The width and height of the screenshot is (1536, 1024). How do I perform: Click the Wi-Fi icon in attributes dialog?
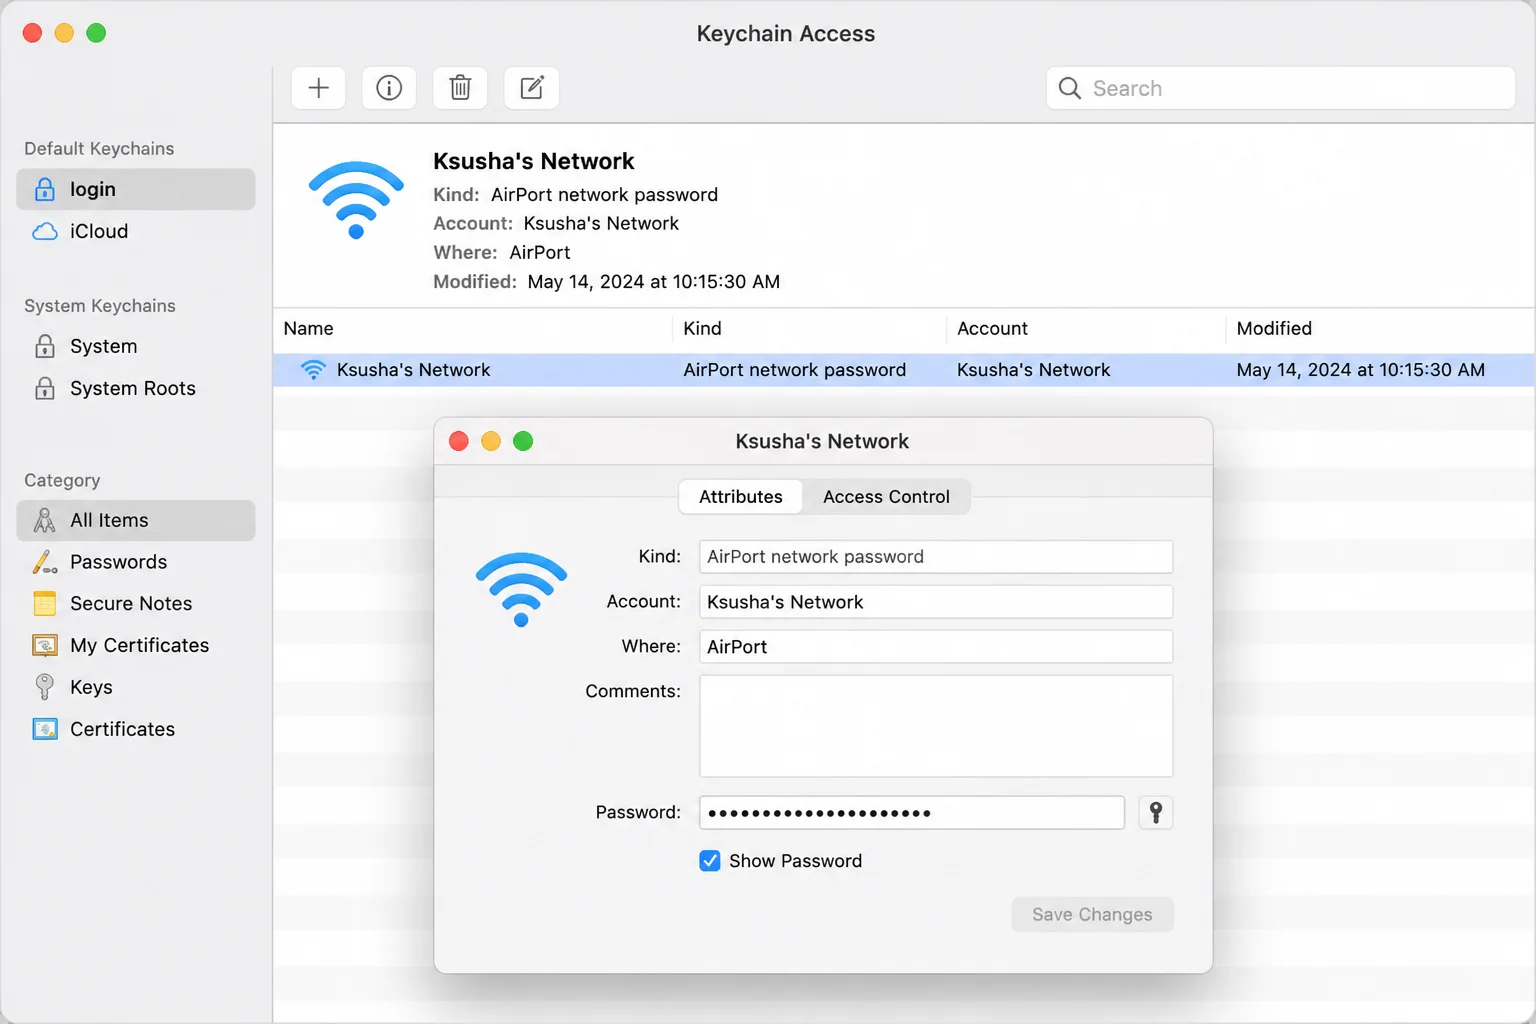(521, 589)
